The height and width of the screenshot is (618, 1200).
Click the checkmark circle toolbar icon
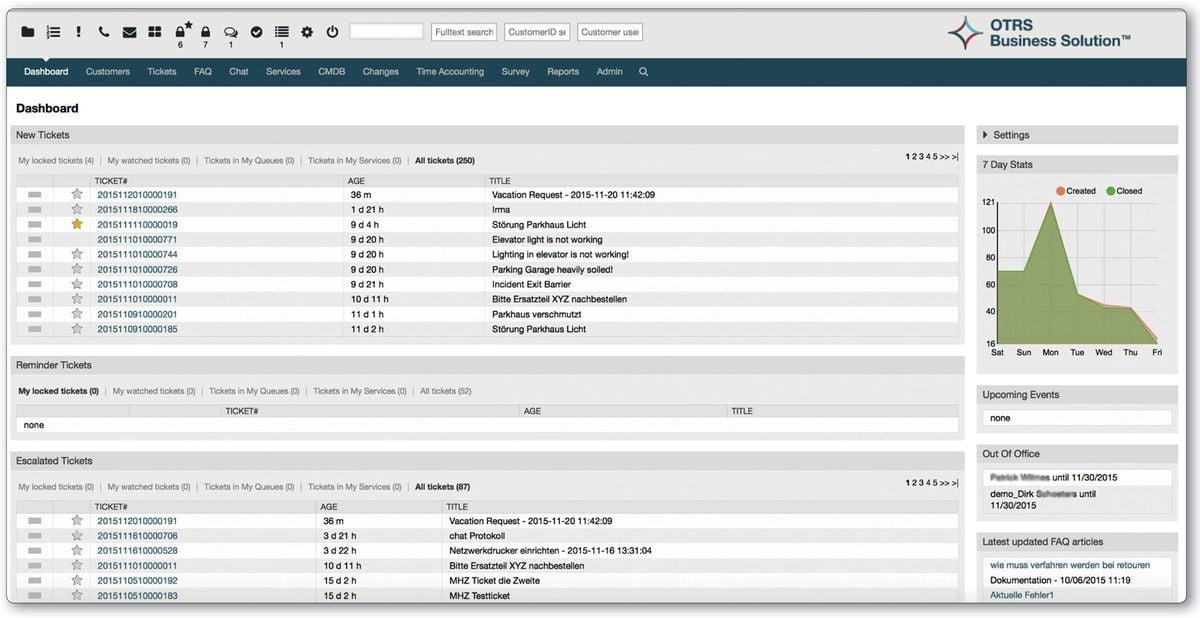pos(256,32)
